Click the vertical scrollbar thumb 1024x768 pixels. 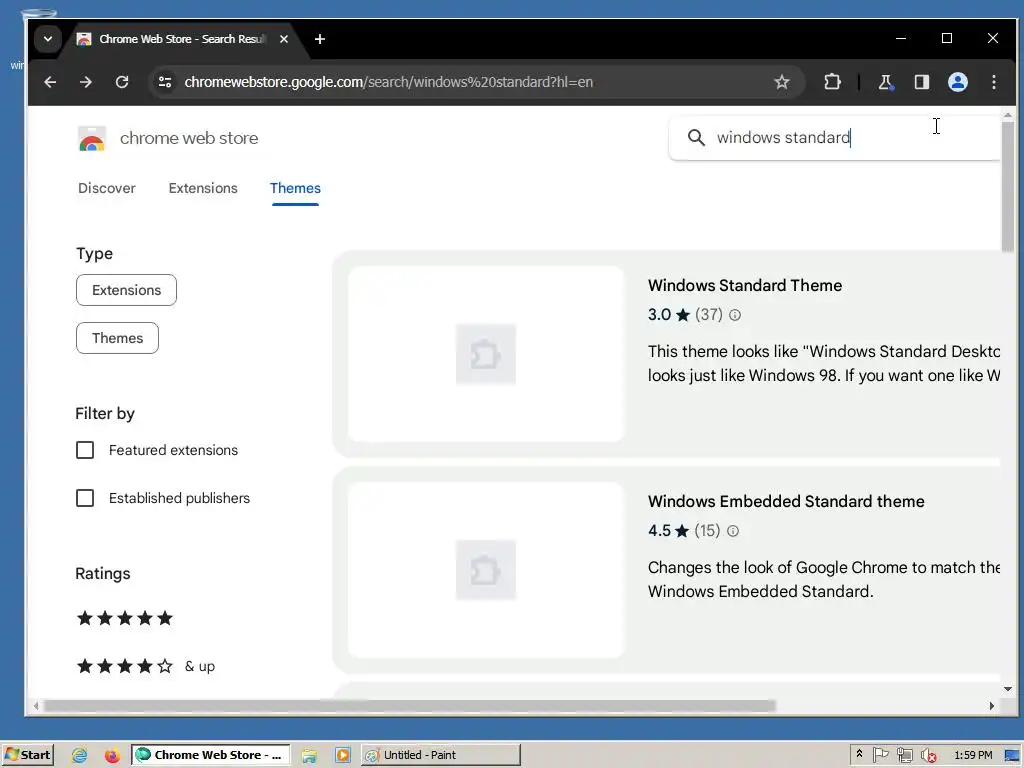[1008, 186]
